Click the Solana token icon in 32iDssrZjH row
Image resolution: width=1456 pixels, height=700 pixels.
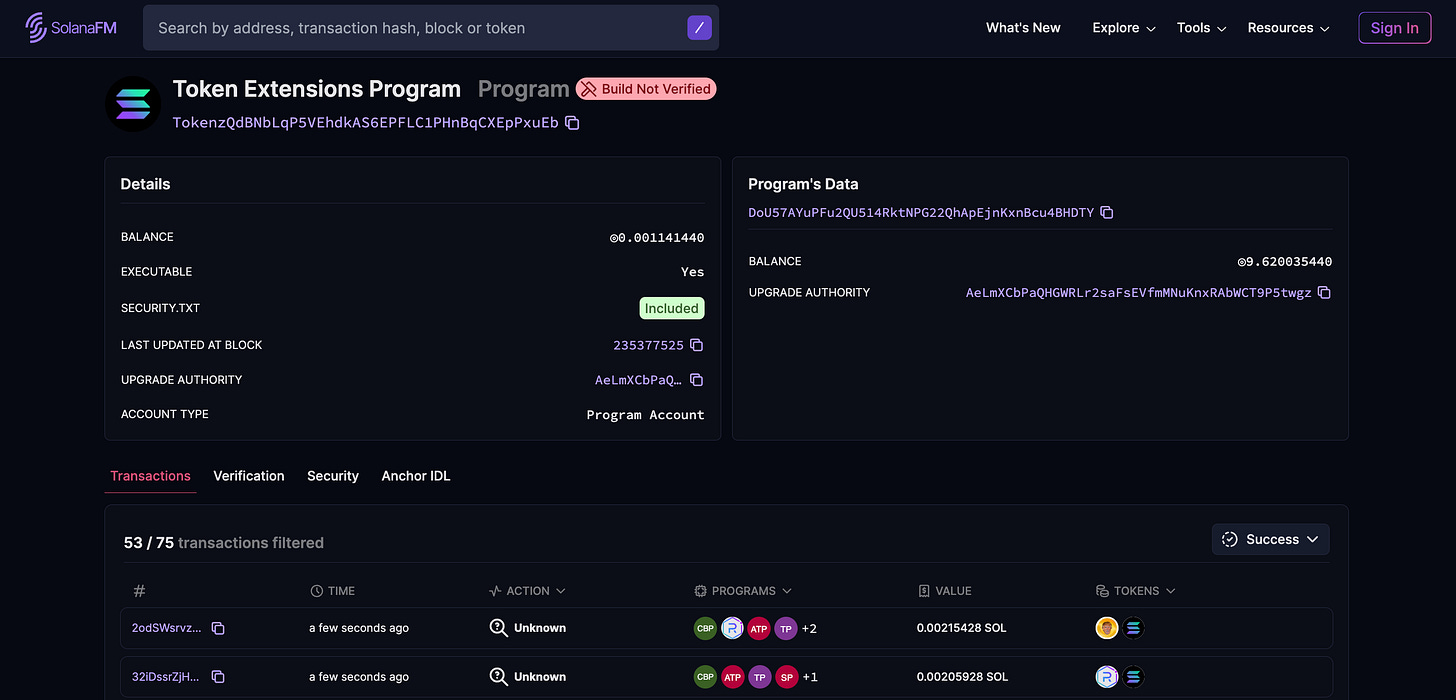(x=1133, y=677)
